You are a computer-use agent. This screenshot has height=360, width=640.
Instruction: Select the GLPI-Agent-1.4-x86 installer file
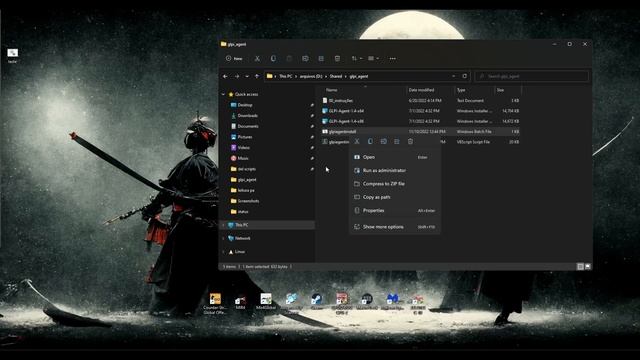click(x=420, y=121)
